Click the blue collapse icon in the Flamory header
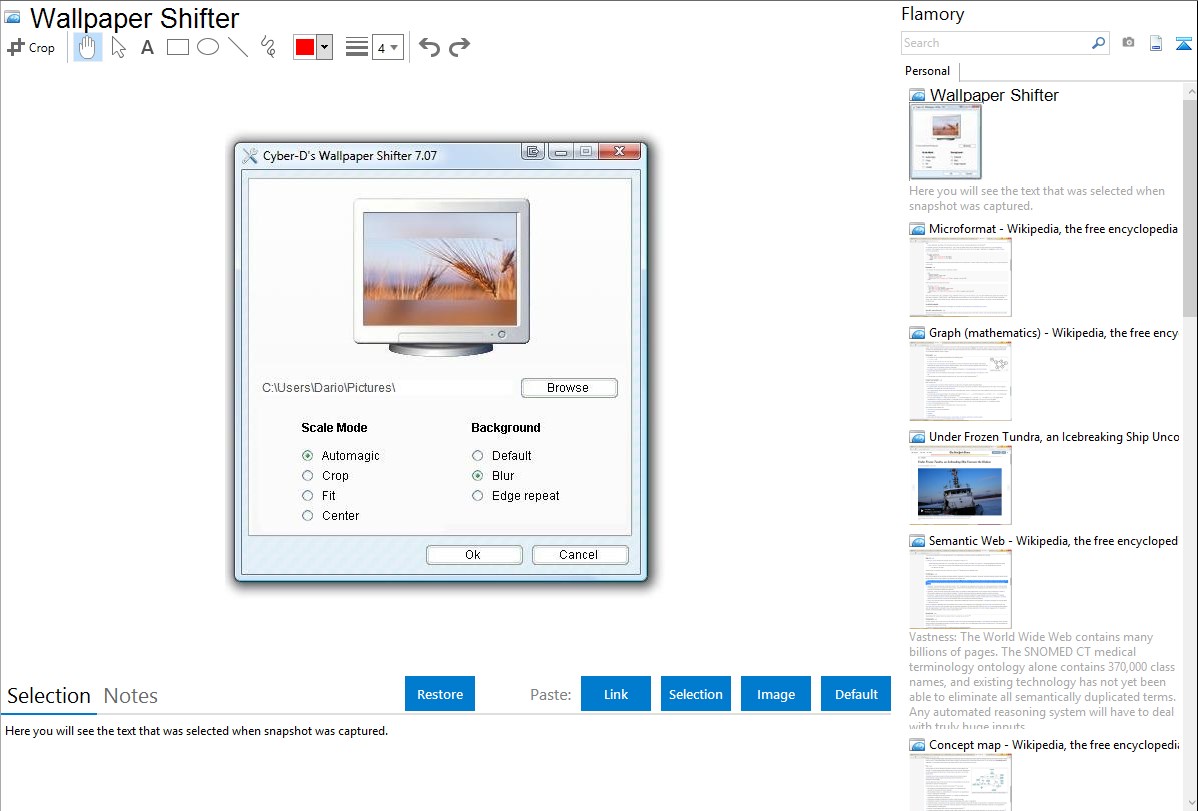The height and width of the screenshot is (811, 1198). coord(1183,43)
